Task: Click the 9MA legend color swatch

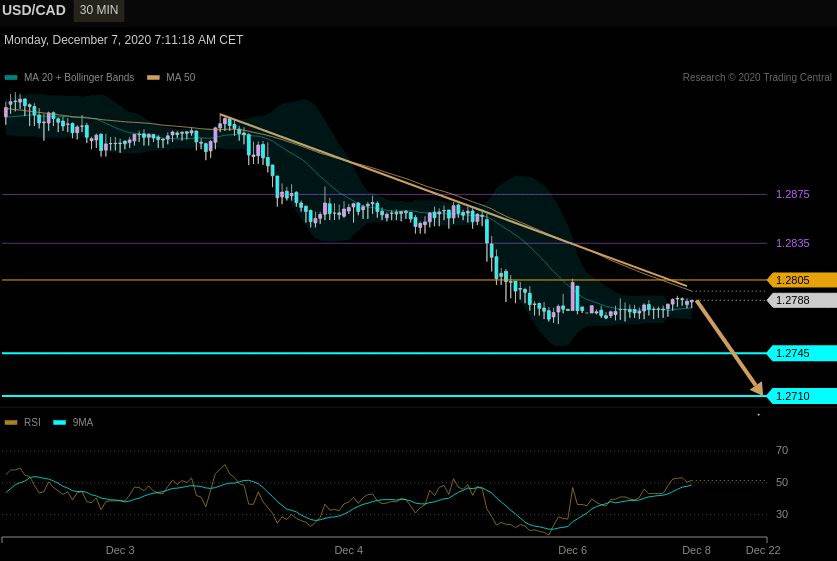Action: pos(60,423)
